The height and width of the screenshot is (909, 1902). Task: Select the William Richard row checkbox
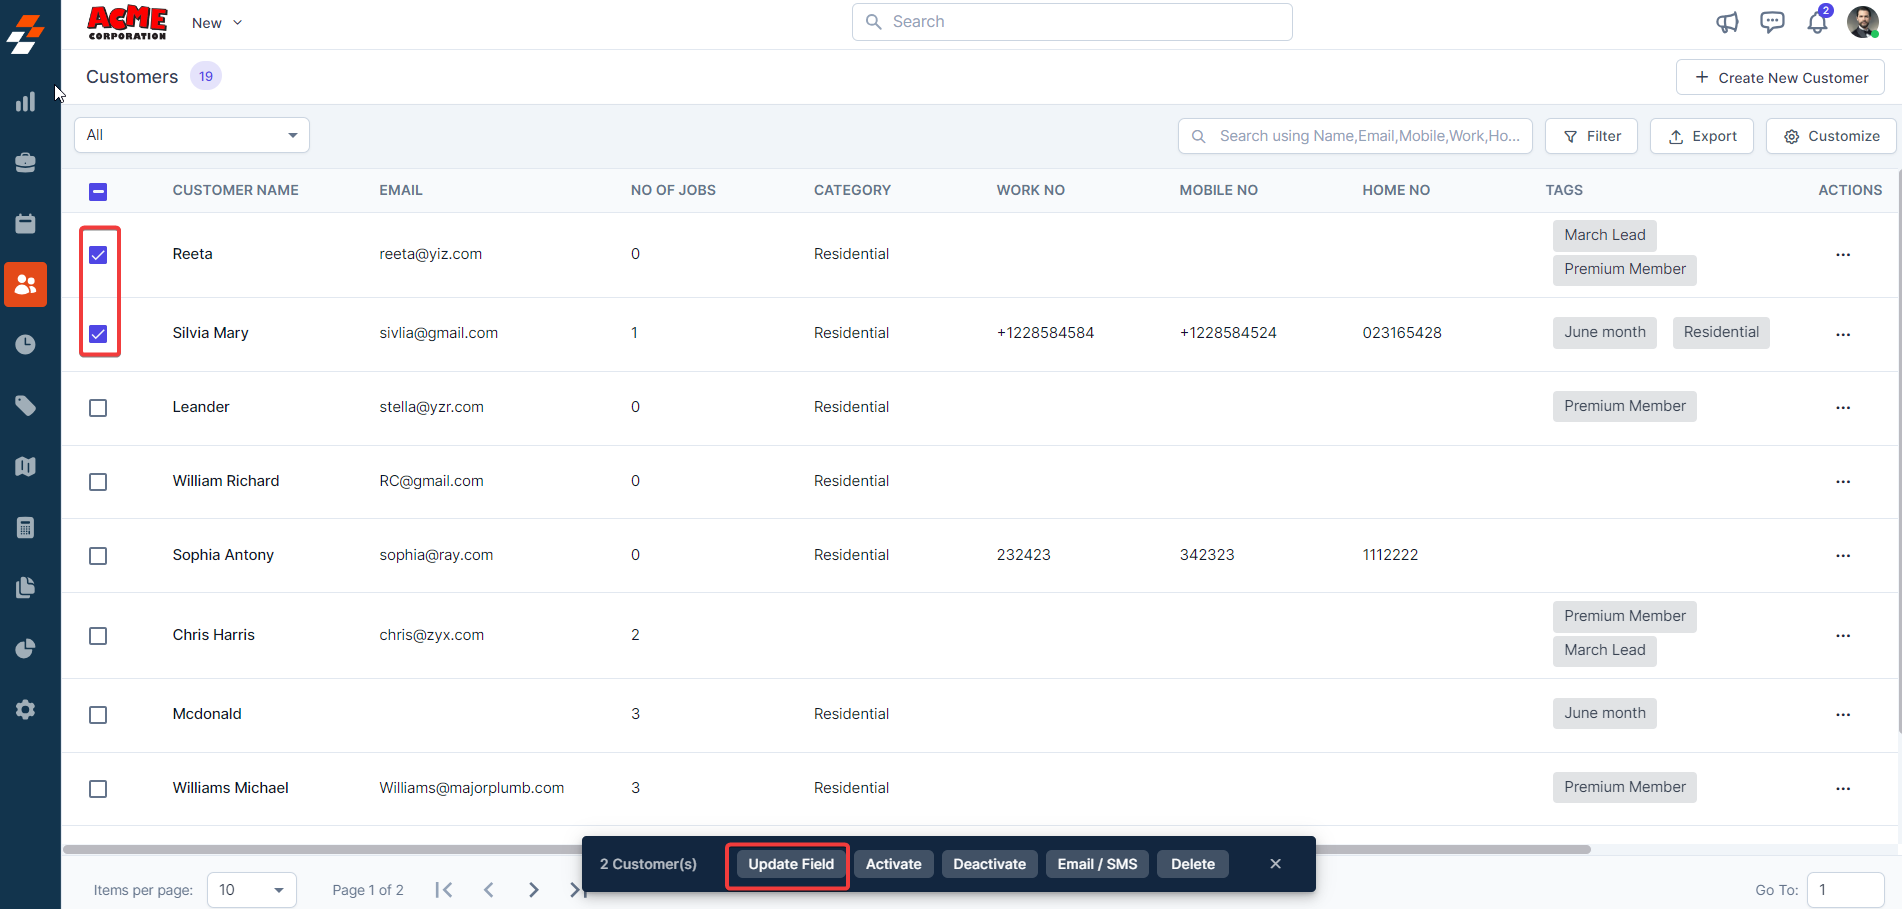pos(98,482)
